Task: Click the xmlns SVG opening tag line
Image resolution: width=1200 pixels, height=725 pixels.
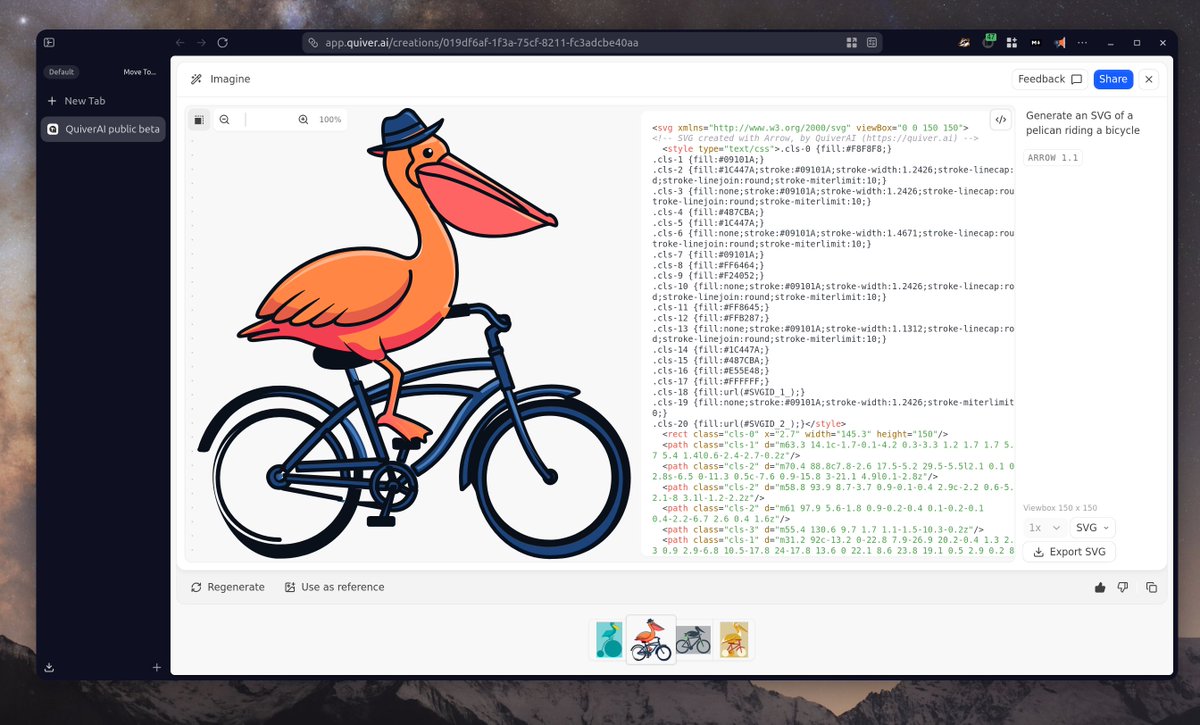Action: pos(810,128)
